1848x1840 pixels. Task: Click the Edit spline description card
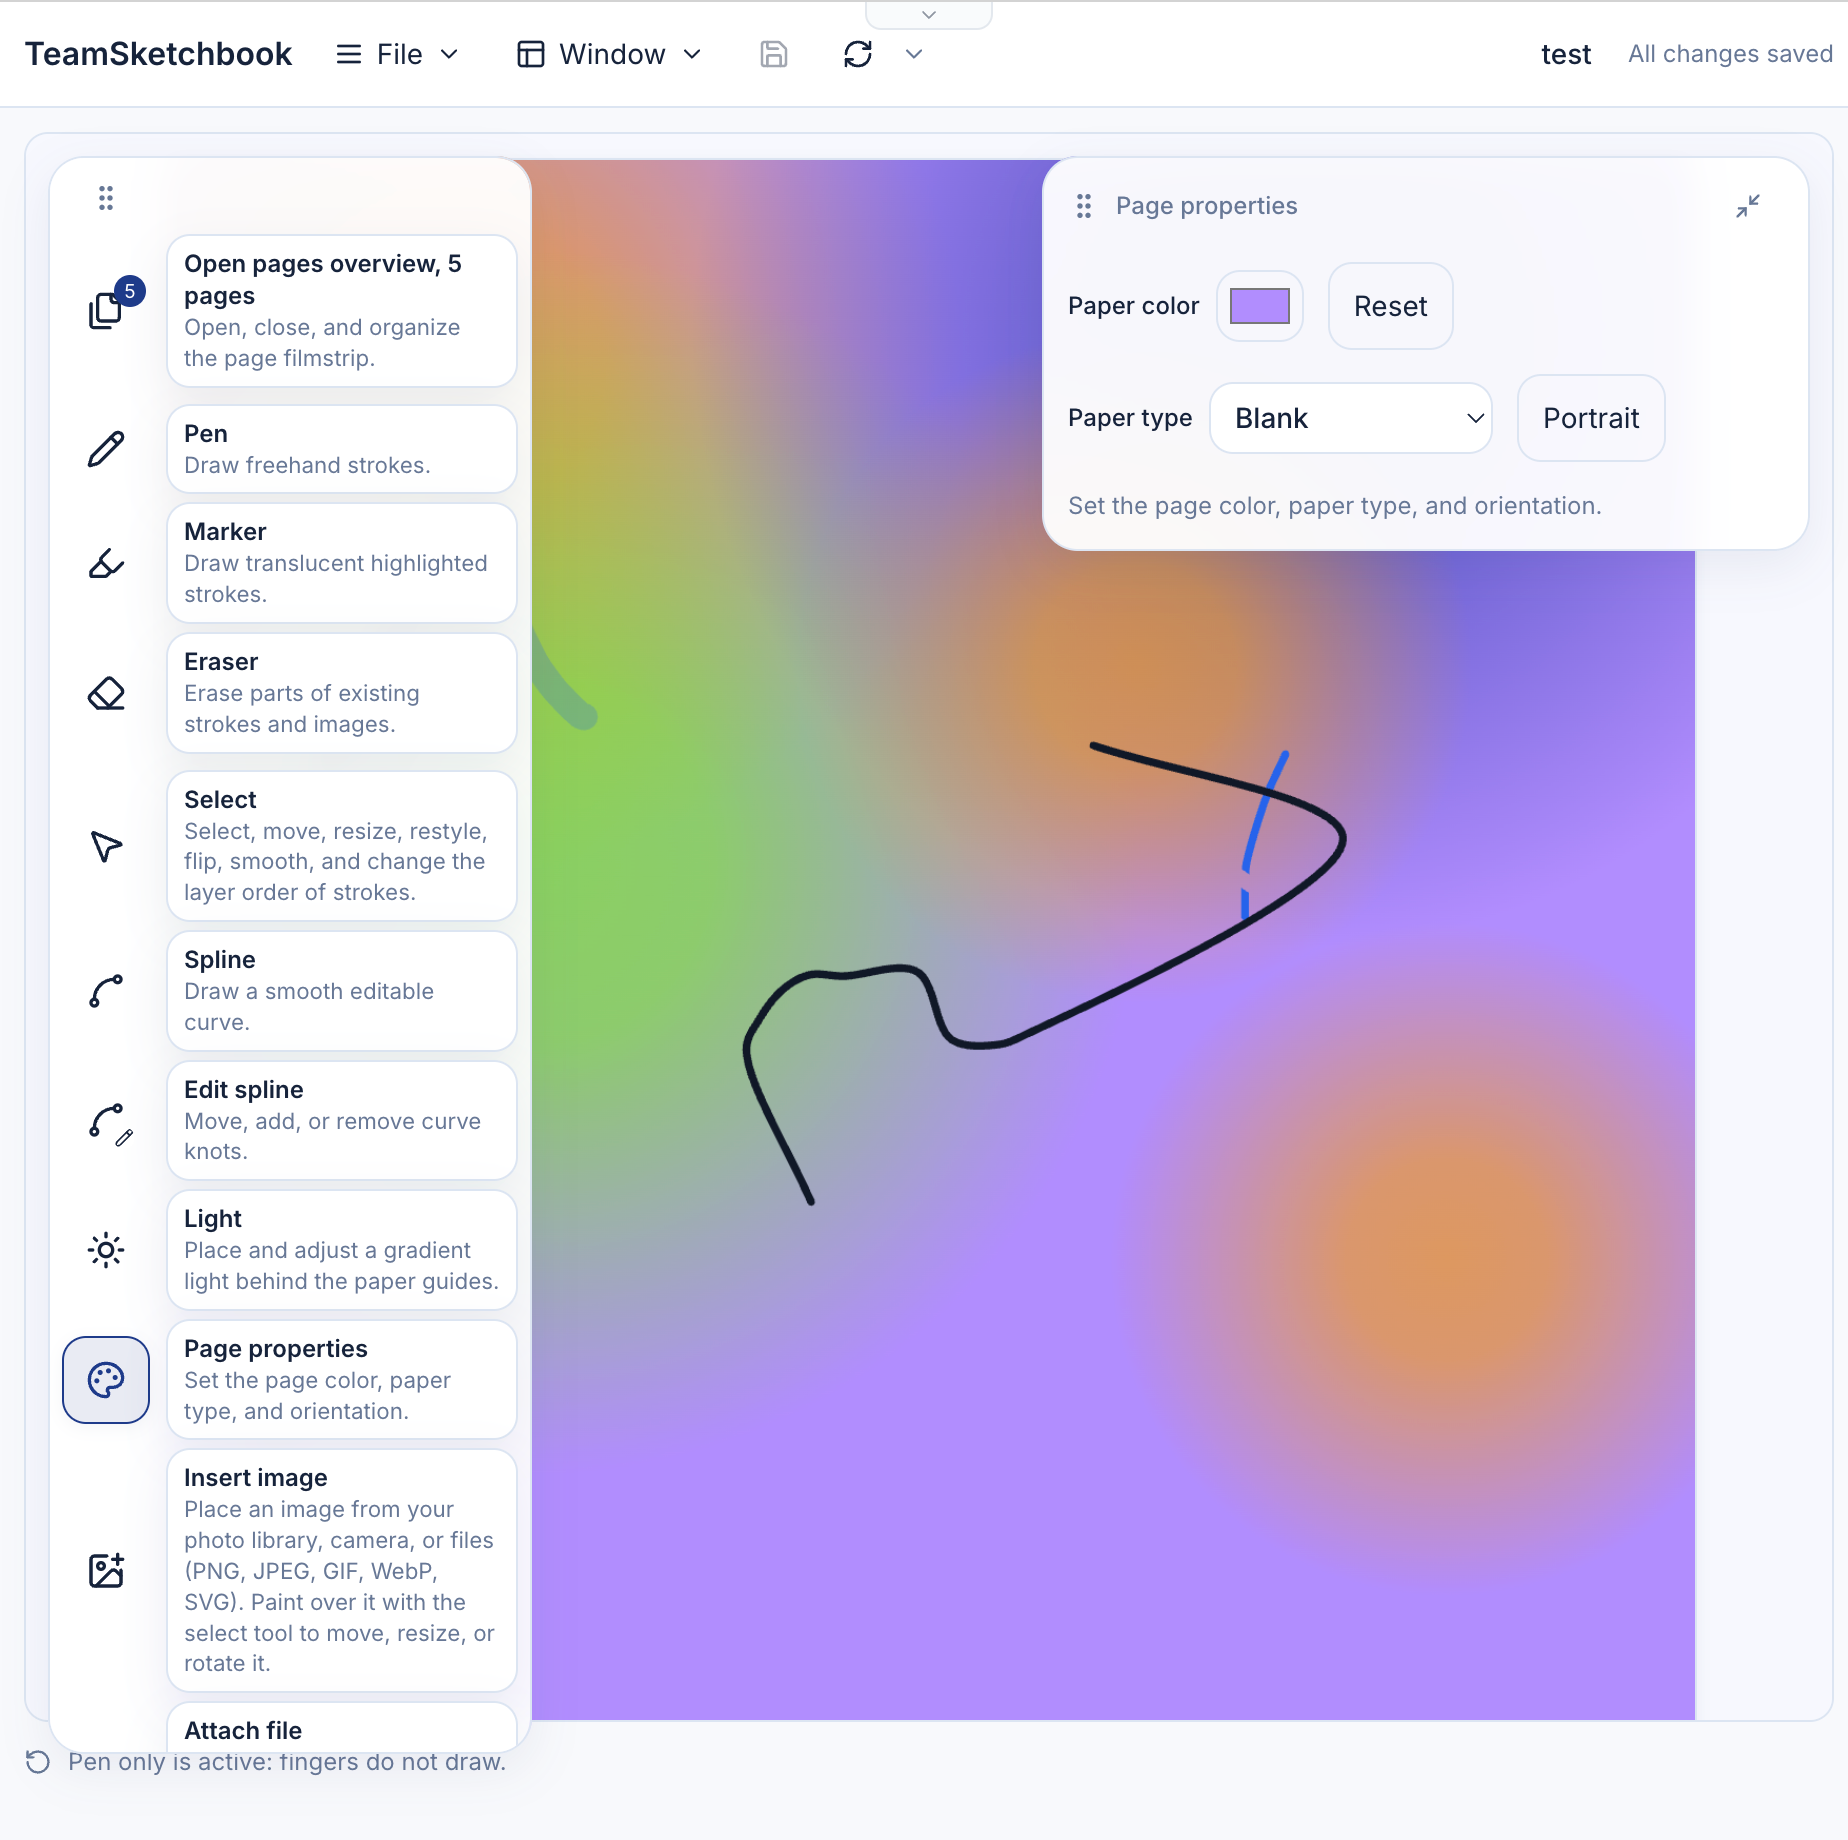342,1121
